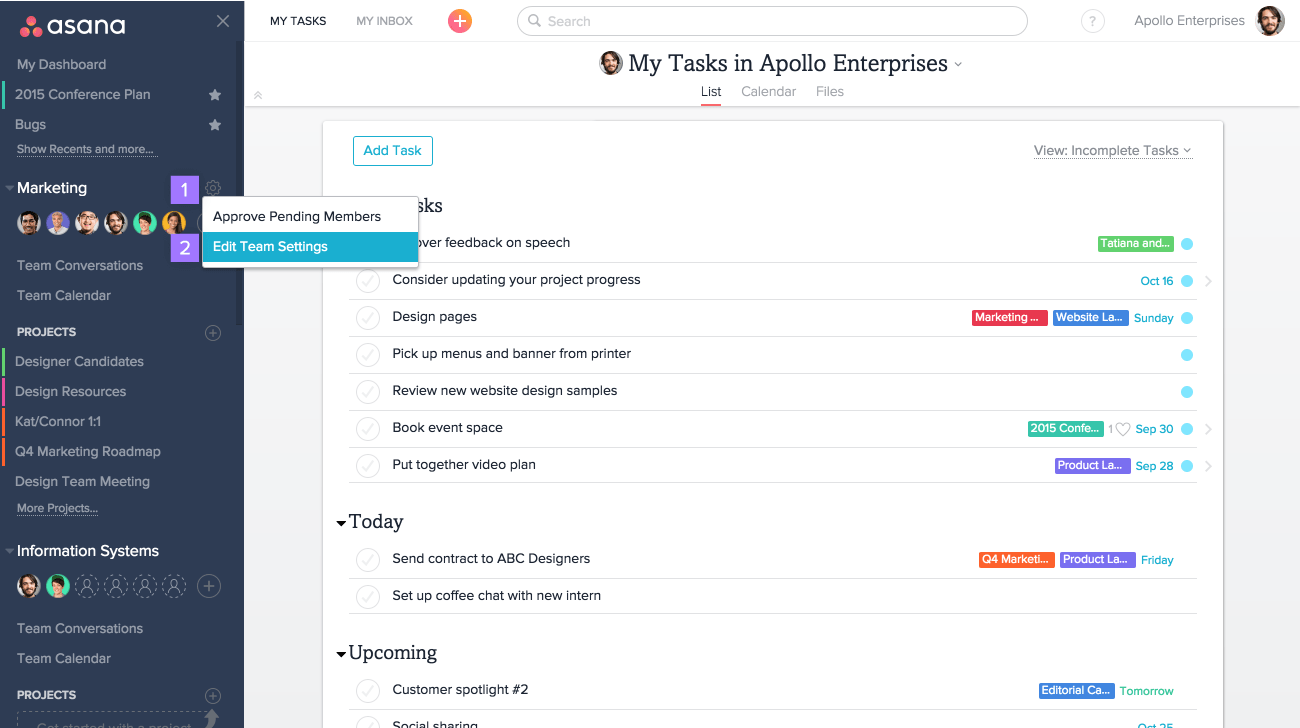This screenshot has height=728, width=1300.
Task: Open Marketing Team Conversations
Action: pos(80,266)
